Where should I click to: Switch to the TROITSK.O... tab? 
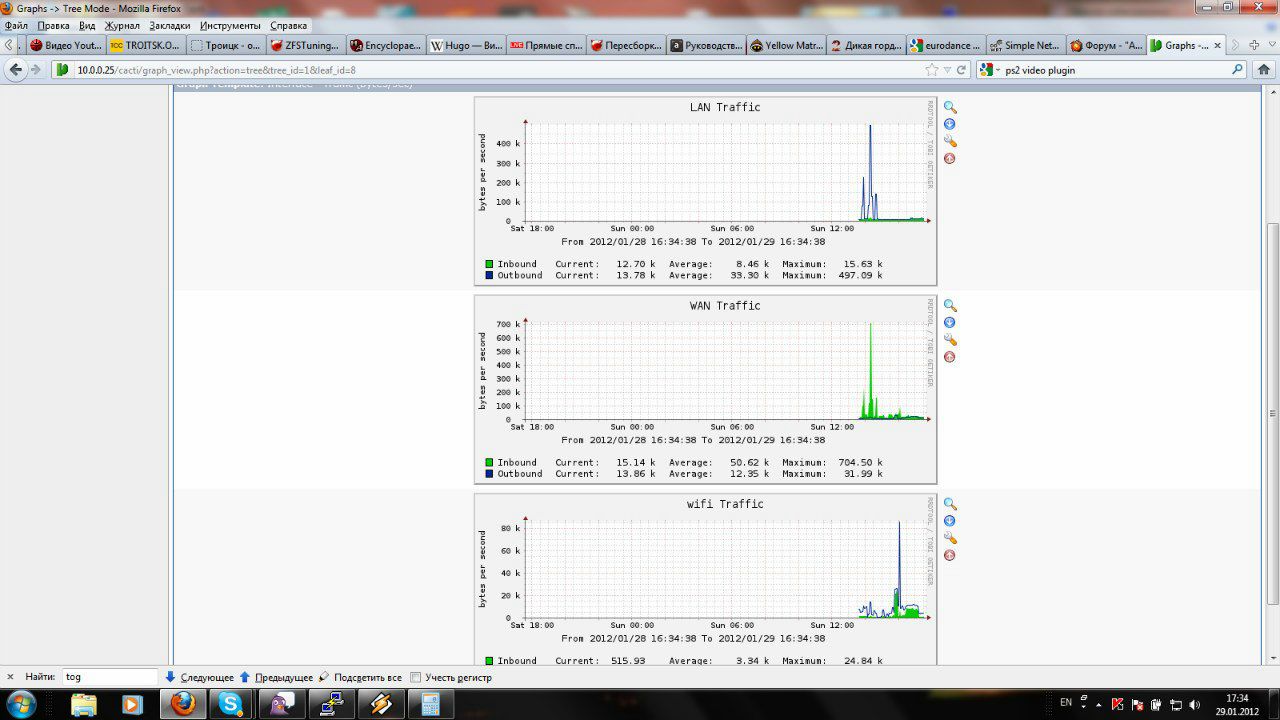pyautogui.click(x=146, y=45)
